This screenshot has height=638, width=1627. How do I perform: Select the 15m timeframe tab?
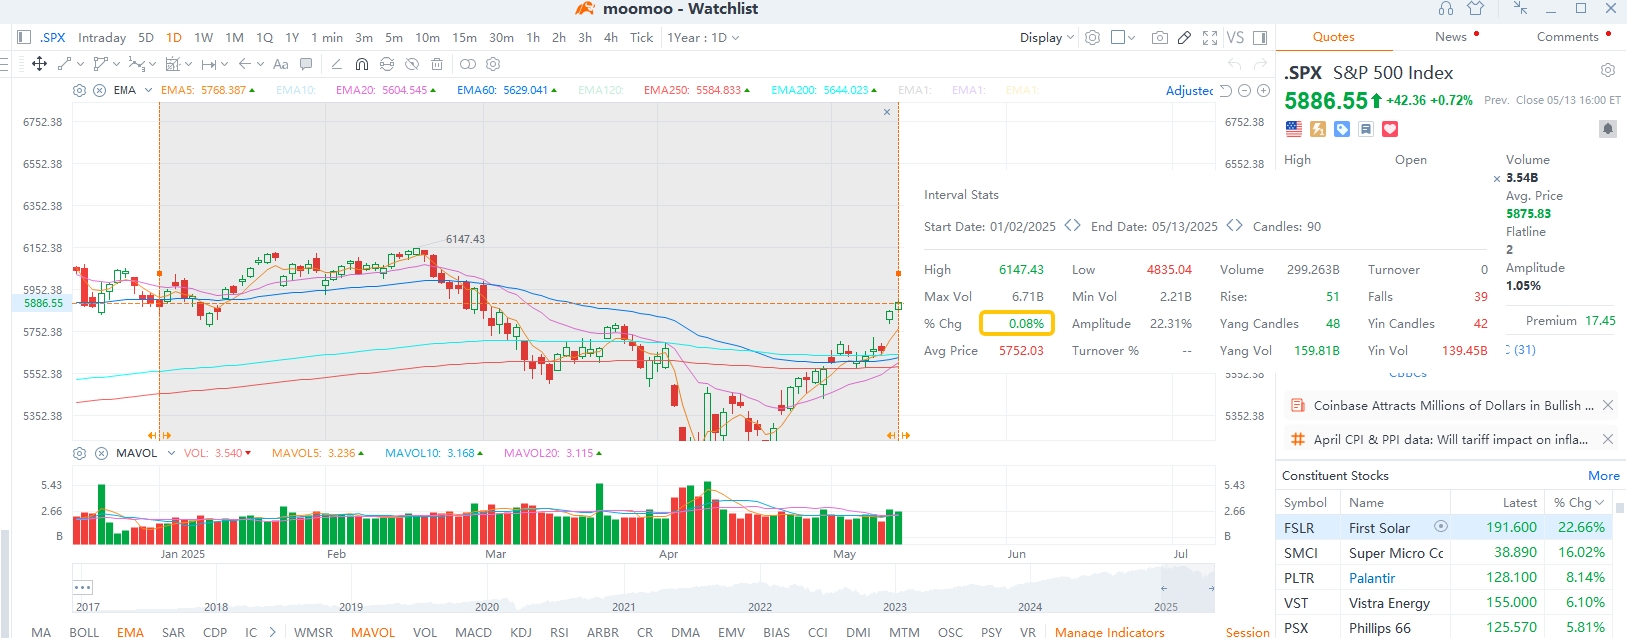click(464, 38)
